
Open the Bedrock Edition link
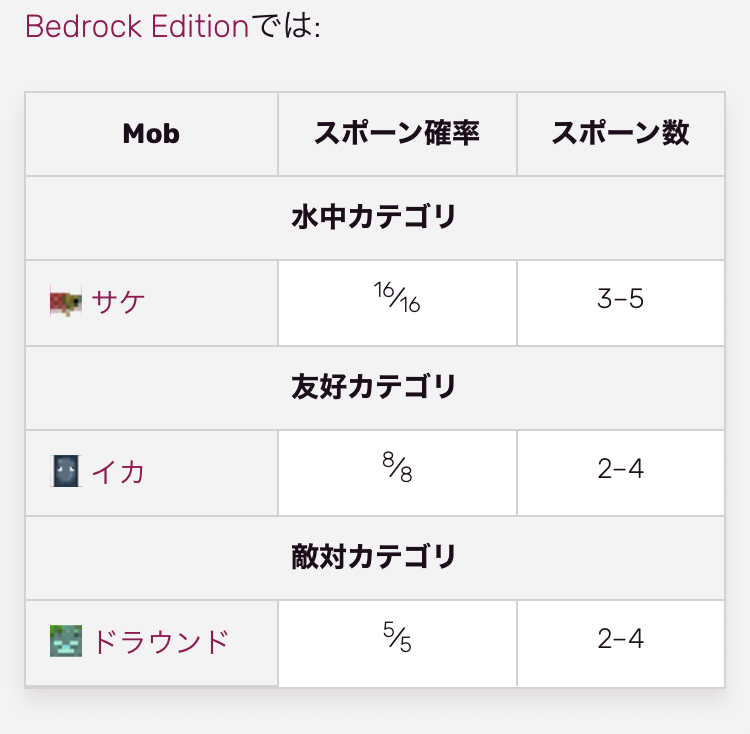[x=137, y=26]
